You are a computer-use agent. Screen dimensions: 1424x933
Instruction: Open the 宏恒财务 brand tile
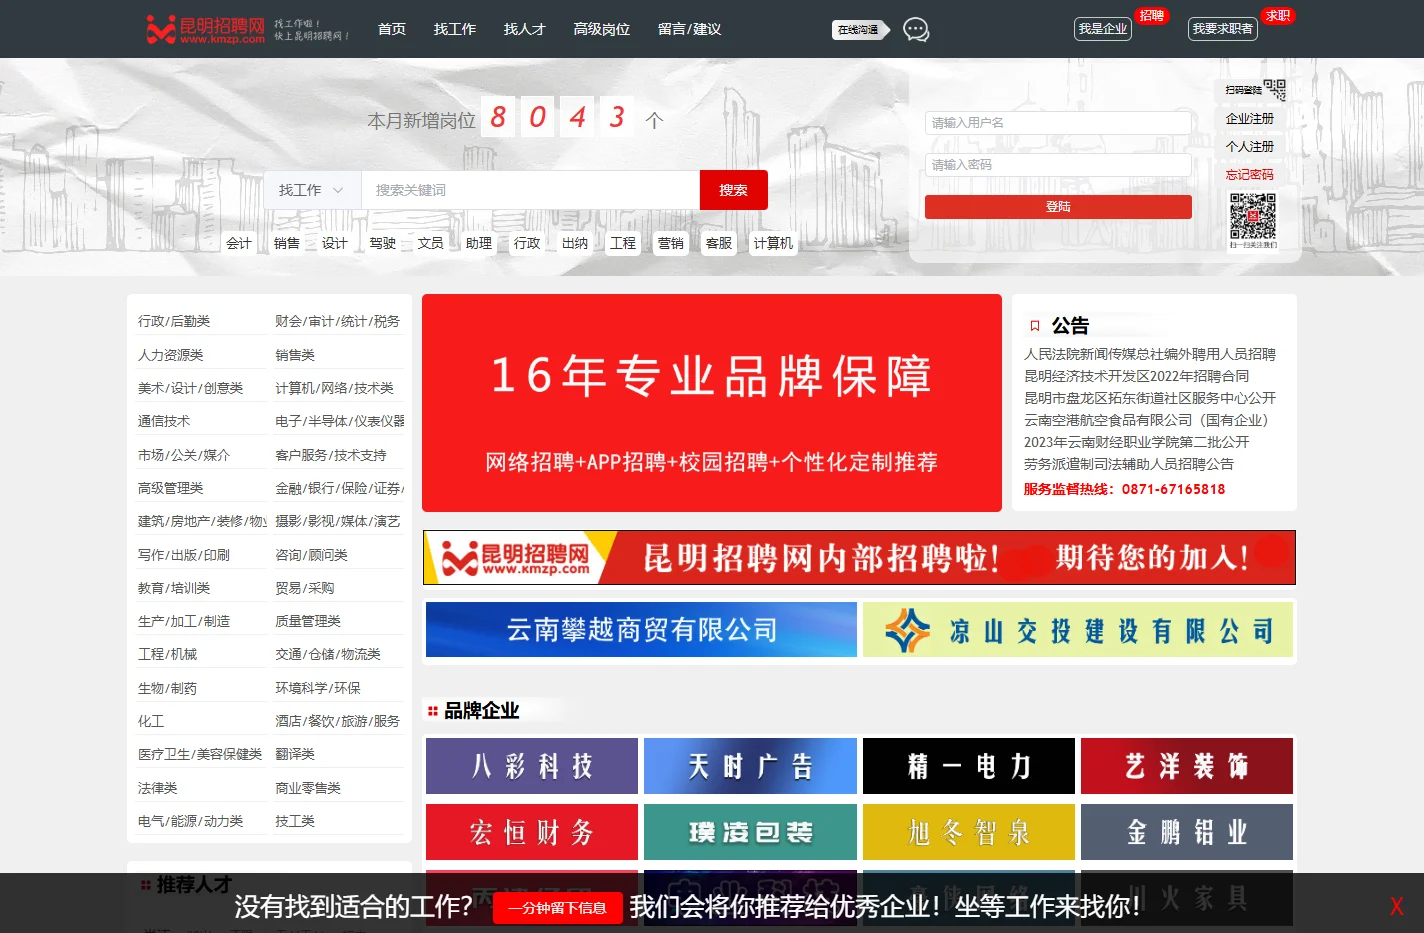[x=532, y=832]
